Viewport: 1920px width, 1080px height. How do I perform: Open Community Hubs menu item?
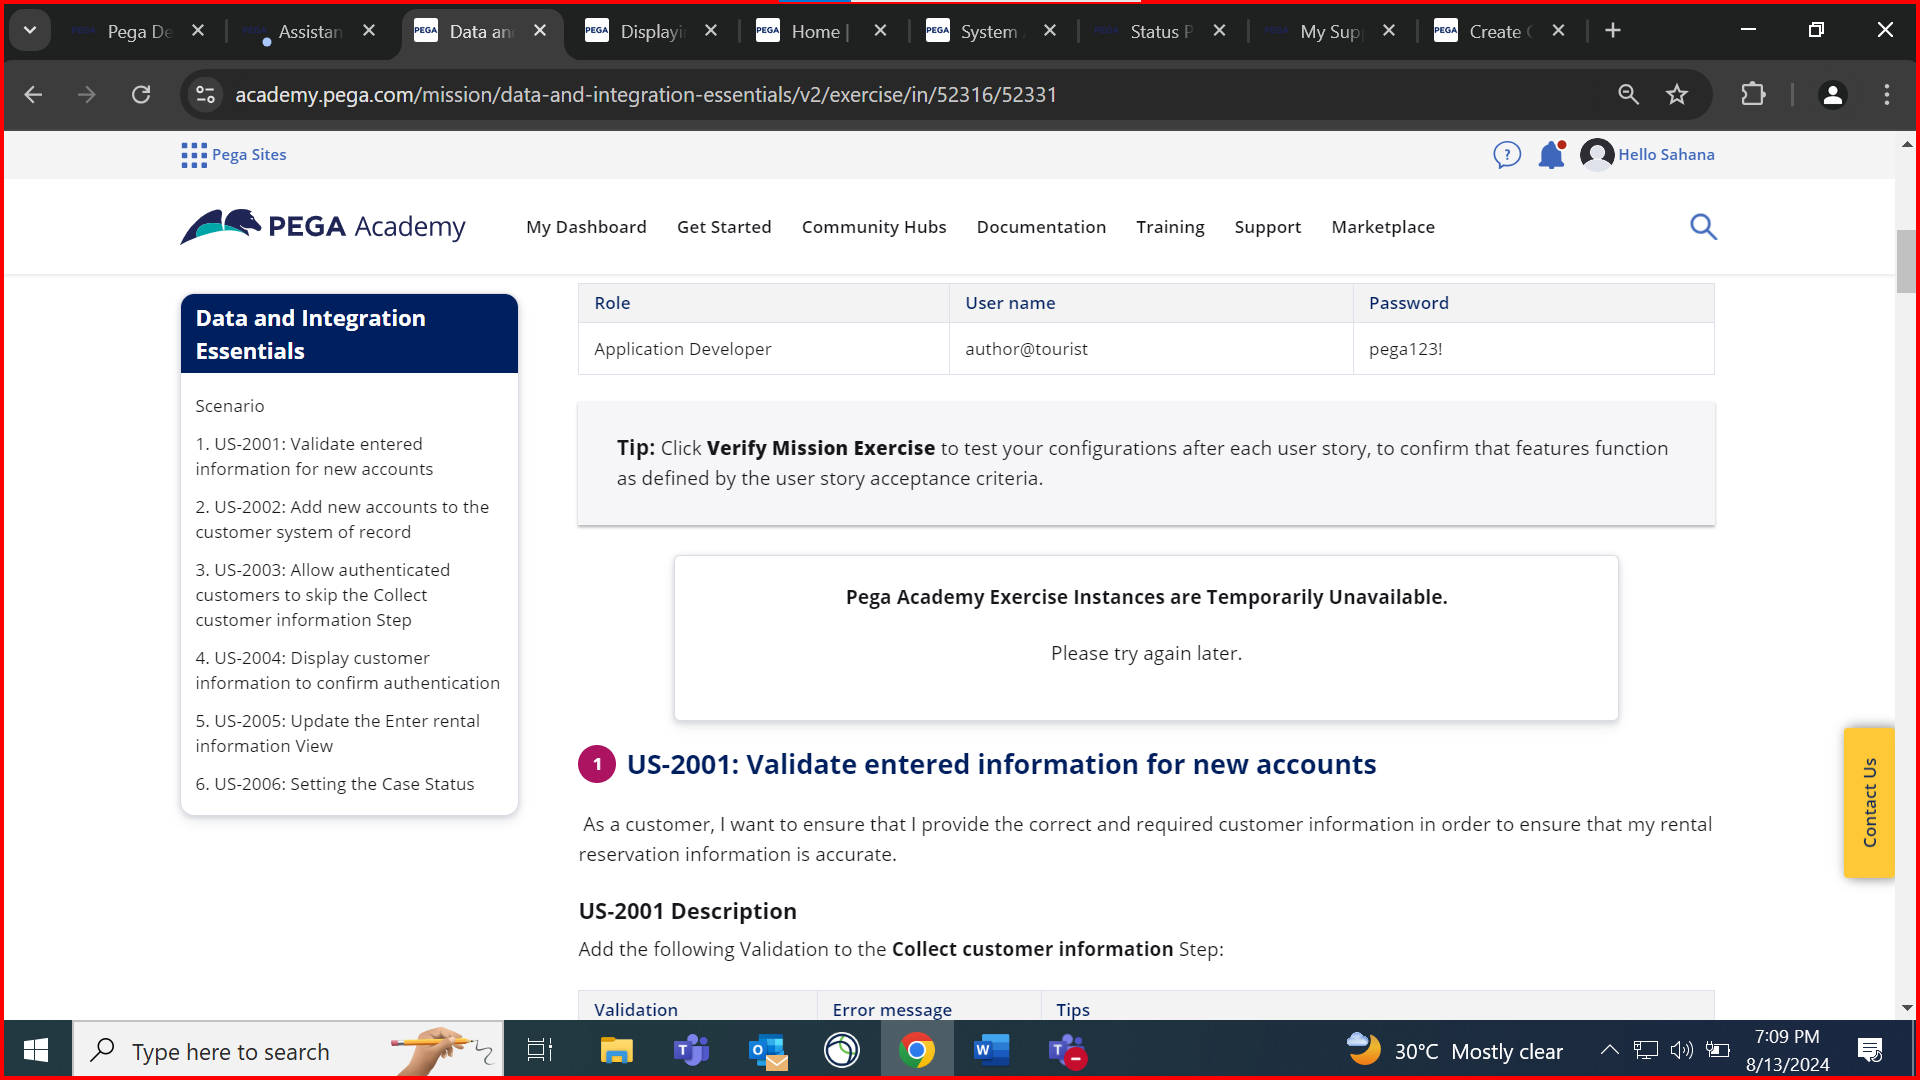(x=874, y=227)
